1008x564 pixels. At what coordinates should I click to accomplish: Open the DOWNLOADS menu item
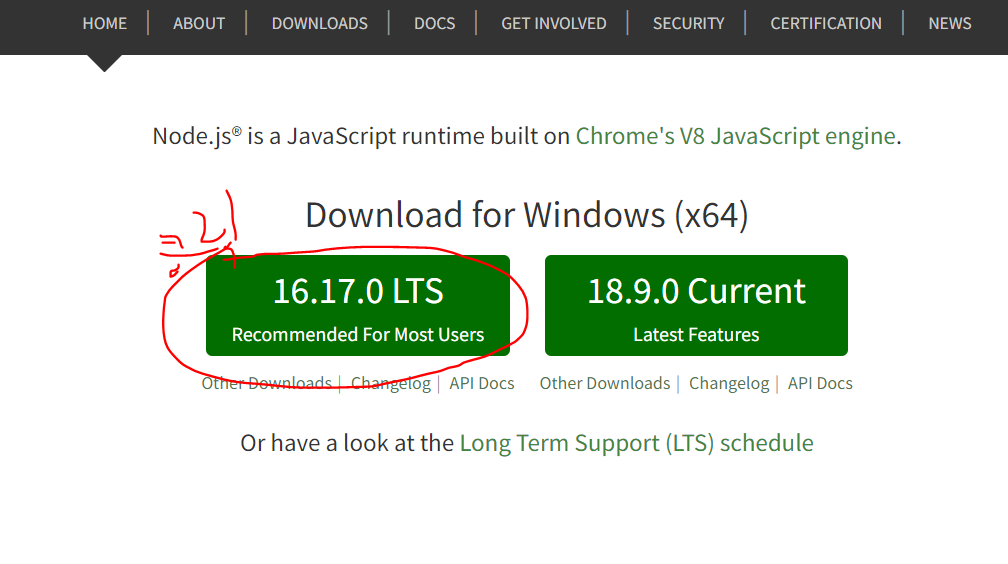(320, 24)
